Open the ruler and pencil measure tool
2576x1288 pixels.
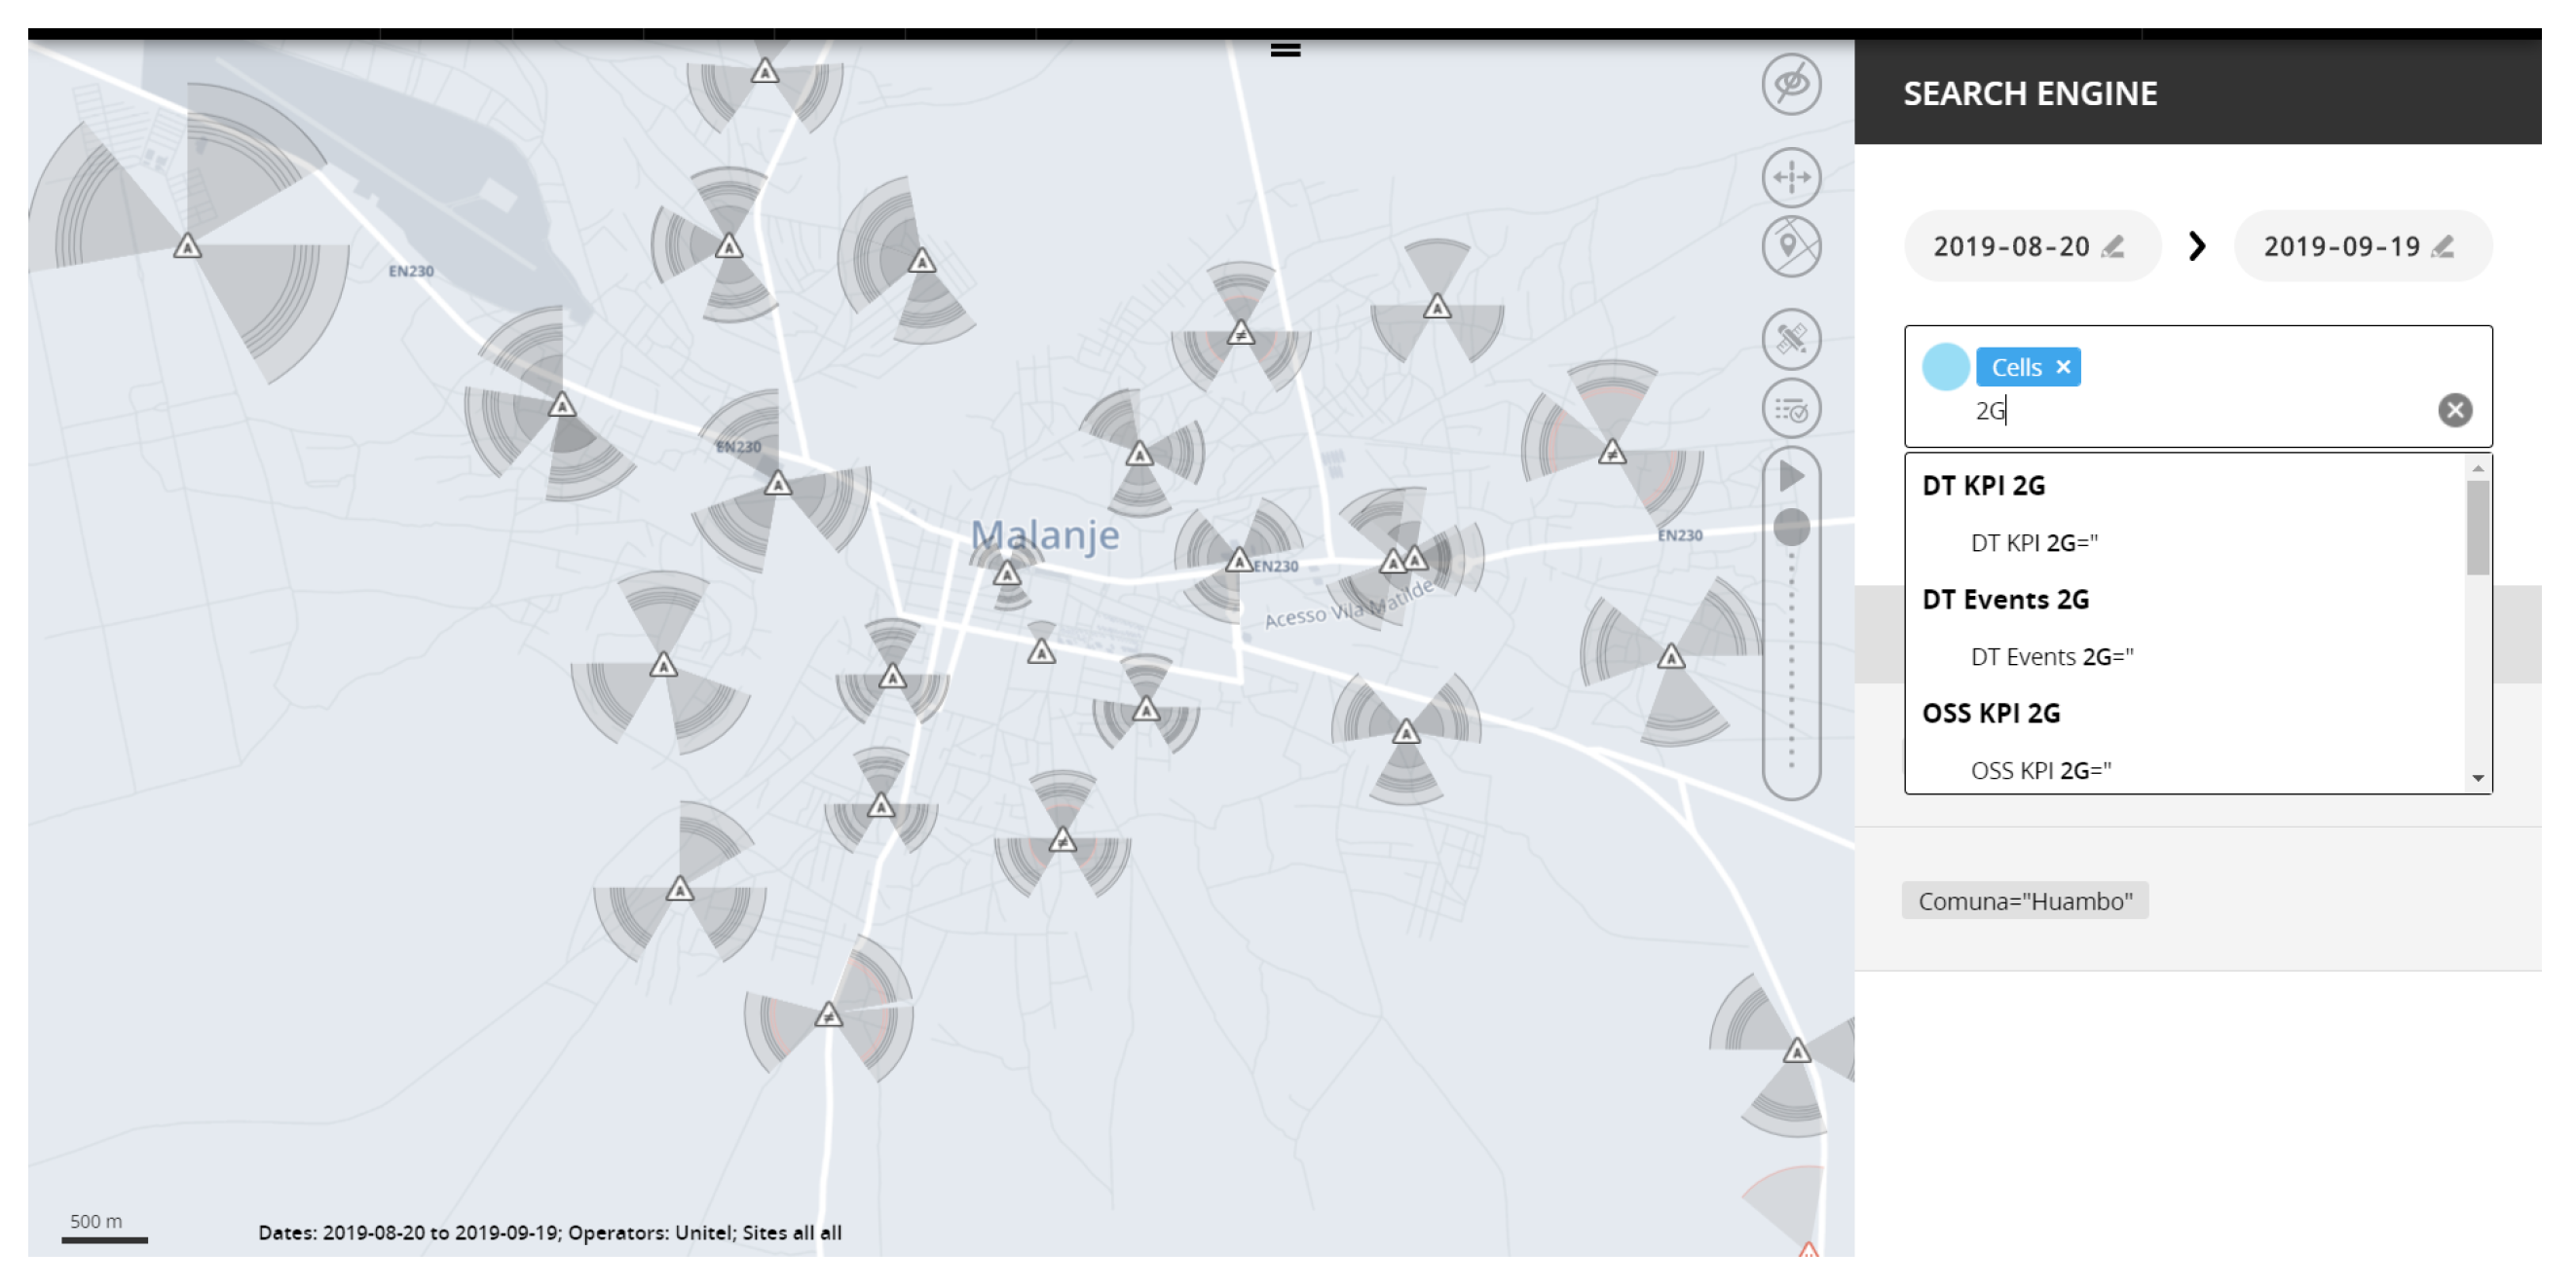click(x=1791, y=339)
